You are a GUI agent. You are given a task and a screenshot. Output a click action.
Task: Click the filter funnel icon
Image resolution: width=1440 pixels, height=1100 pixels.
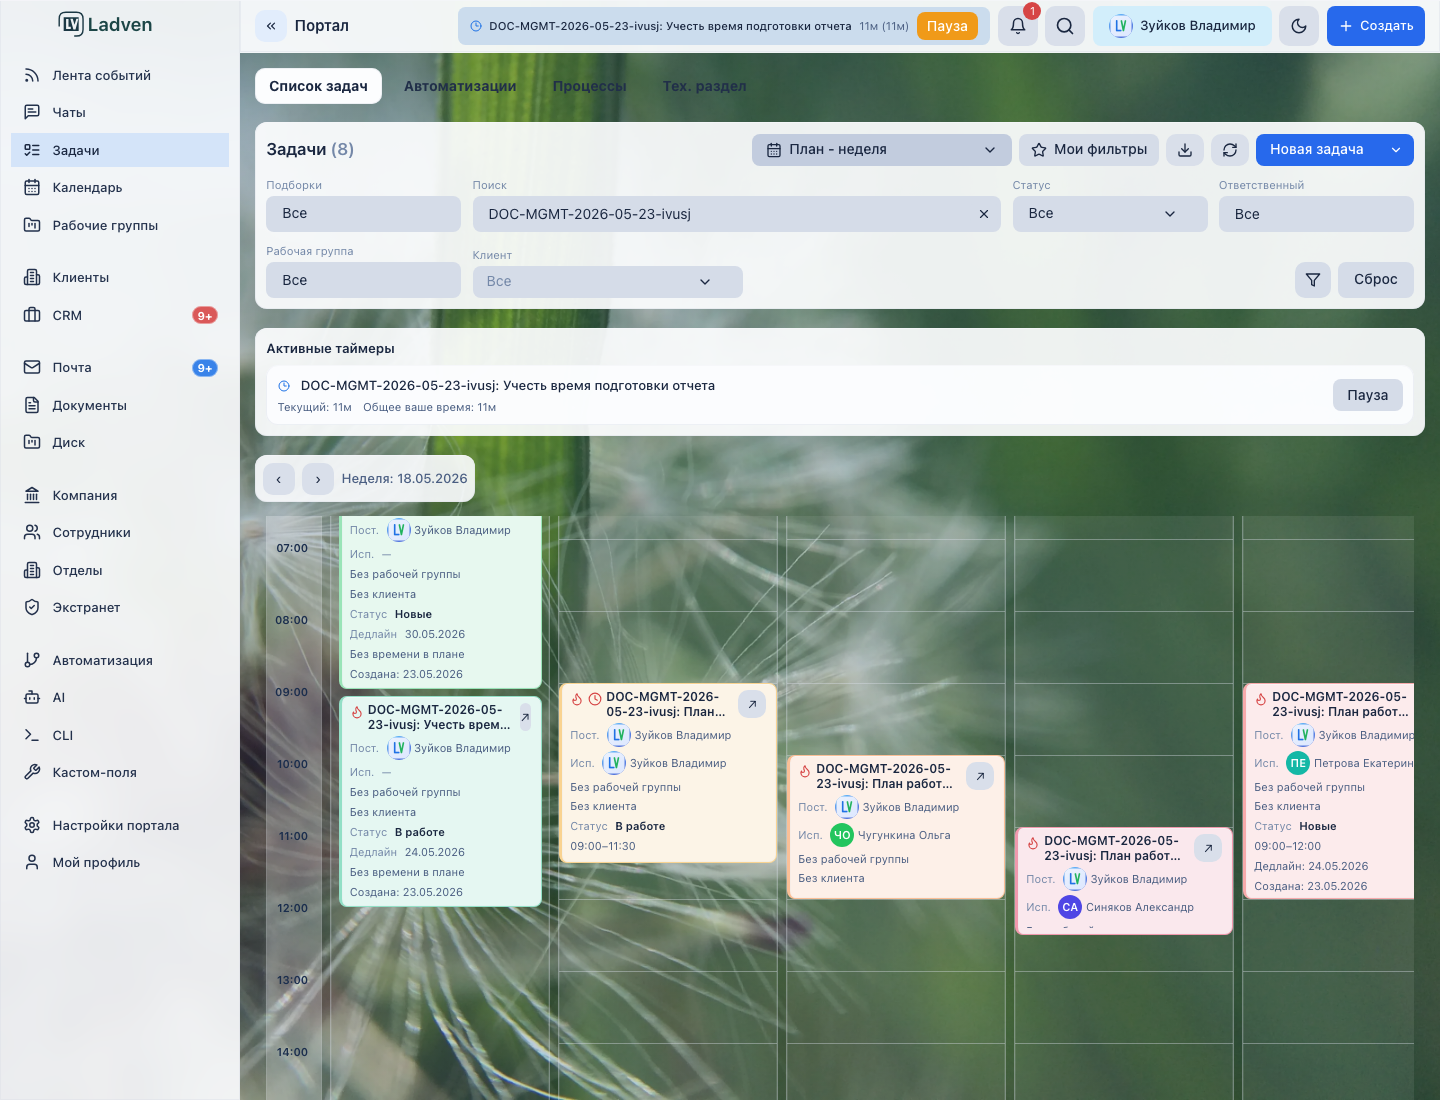coord(1313,280)
